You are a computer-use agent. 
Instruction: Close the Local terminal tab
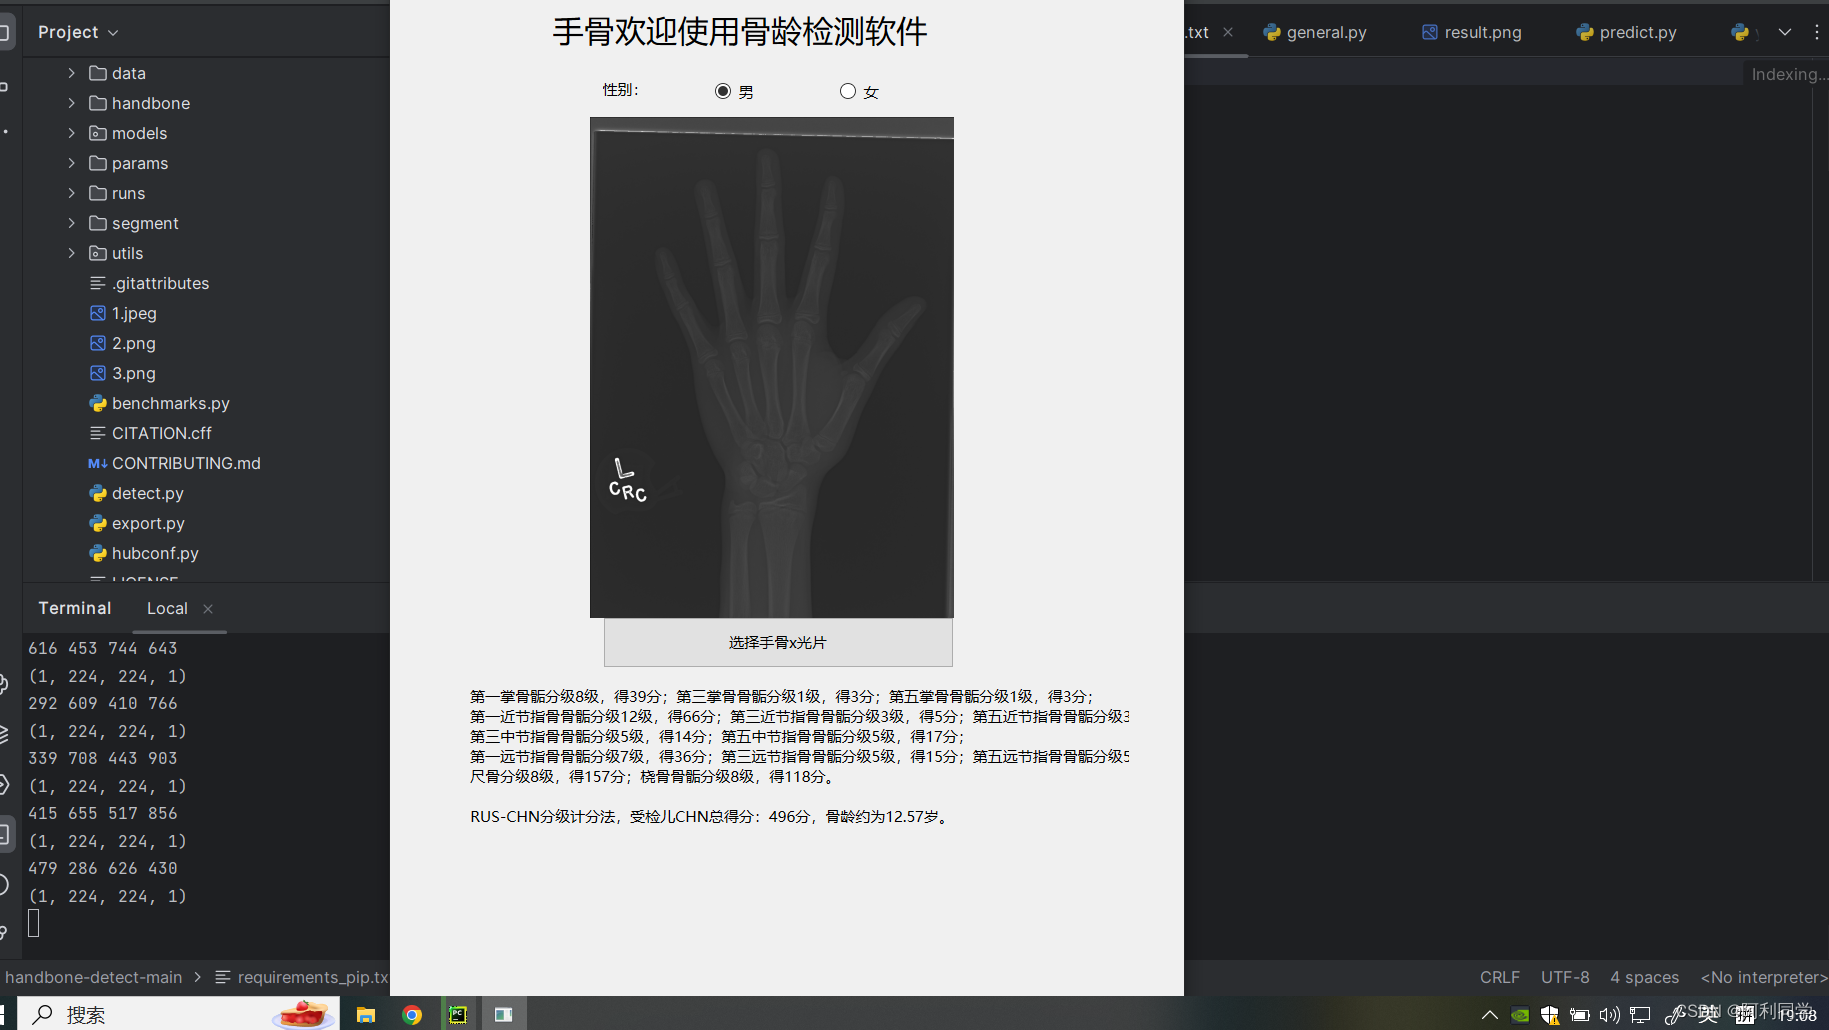tap(208, 608)
